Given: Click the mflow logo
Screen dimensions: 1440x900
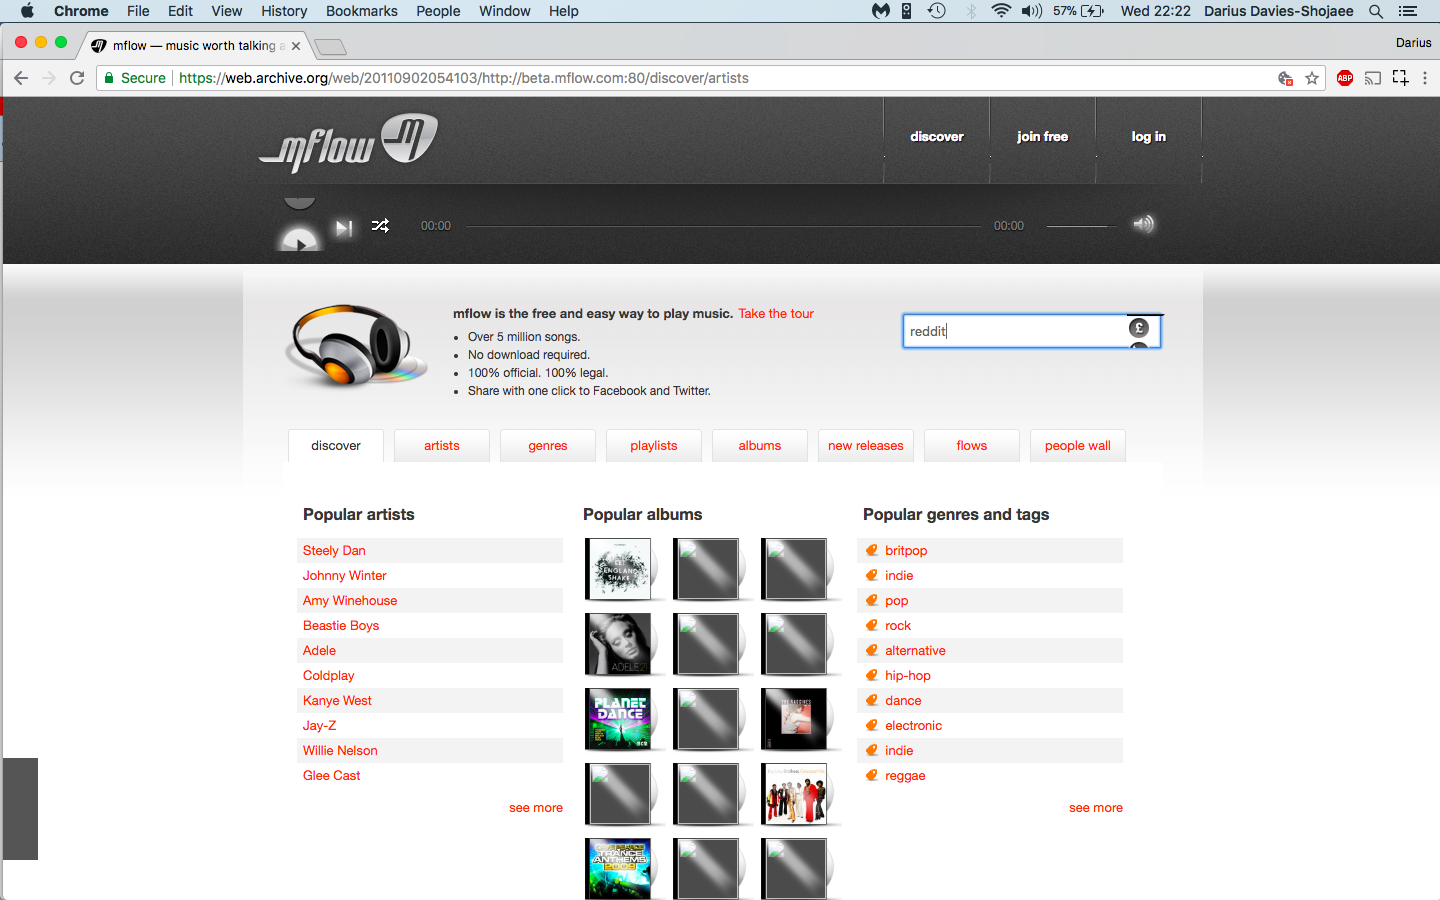Looking at the screenshot, I should 348,145.
